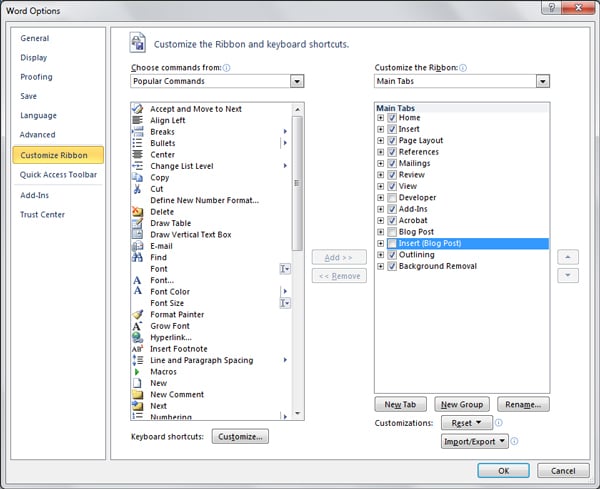This screenshot has width=600, height=489.
Task: Pick the Align Left command icon
Action: click(137, 120)
